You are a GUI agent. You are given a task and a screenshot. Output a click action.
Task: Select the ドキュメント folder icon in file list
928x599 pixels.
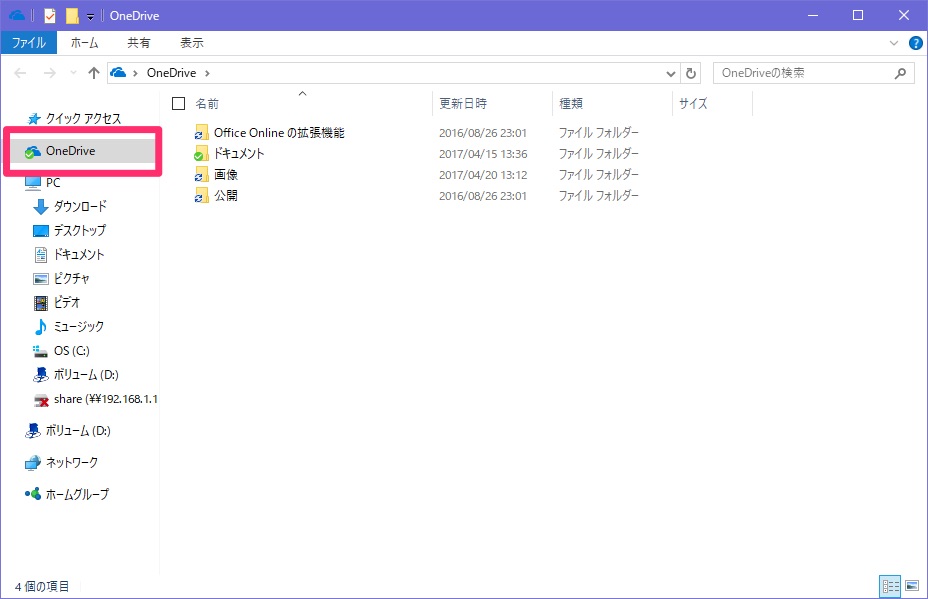click(202, 154)
